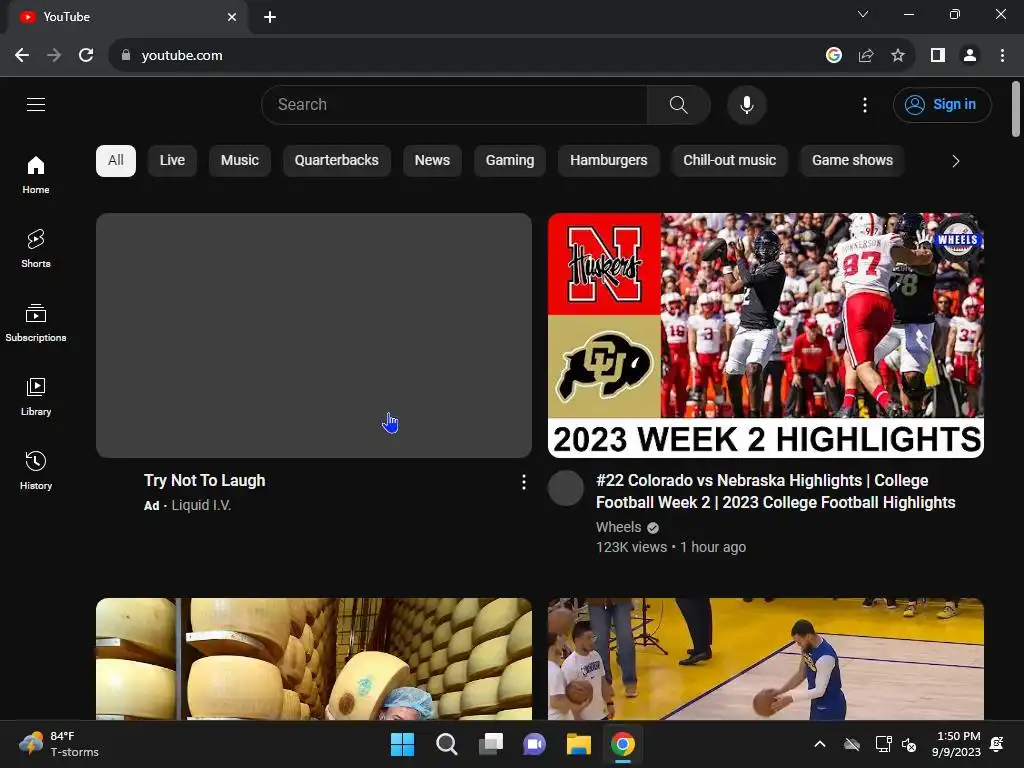
Task: Select the All filter chip
Action: (x=116, y=161)
